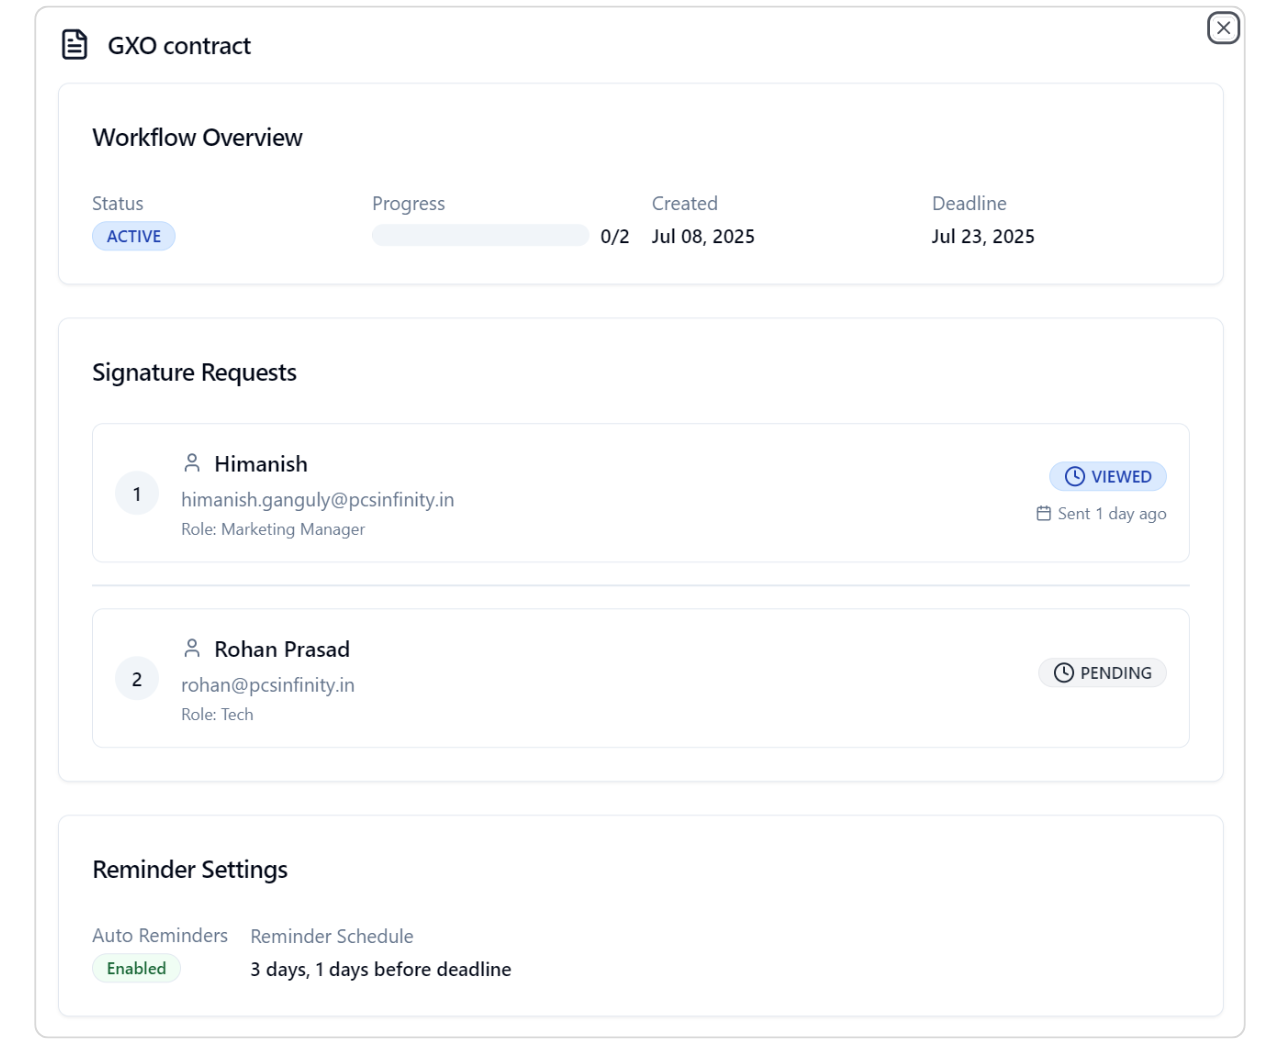This screenshot has width=1280, height=1044.
Task: Click the VIEWED status badge
Action: (1108, 477)
